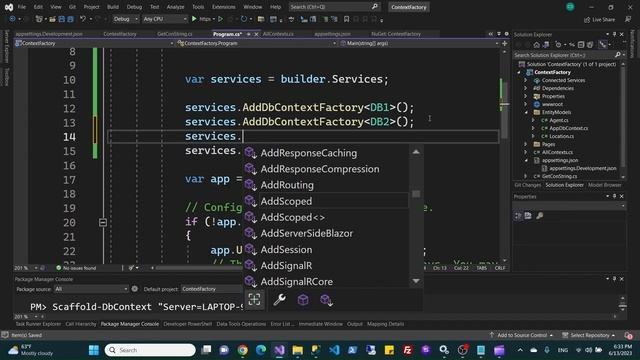This screenshot has width=640, height=360.
Task: Toggle the extension methods filter cube with arrow
Action: pos(327,300)
